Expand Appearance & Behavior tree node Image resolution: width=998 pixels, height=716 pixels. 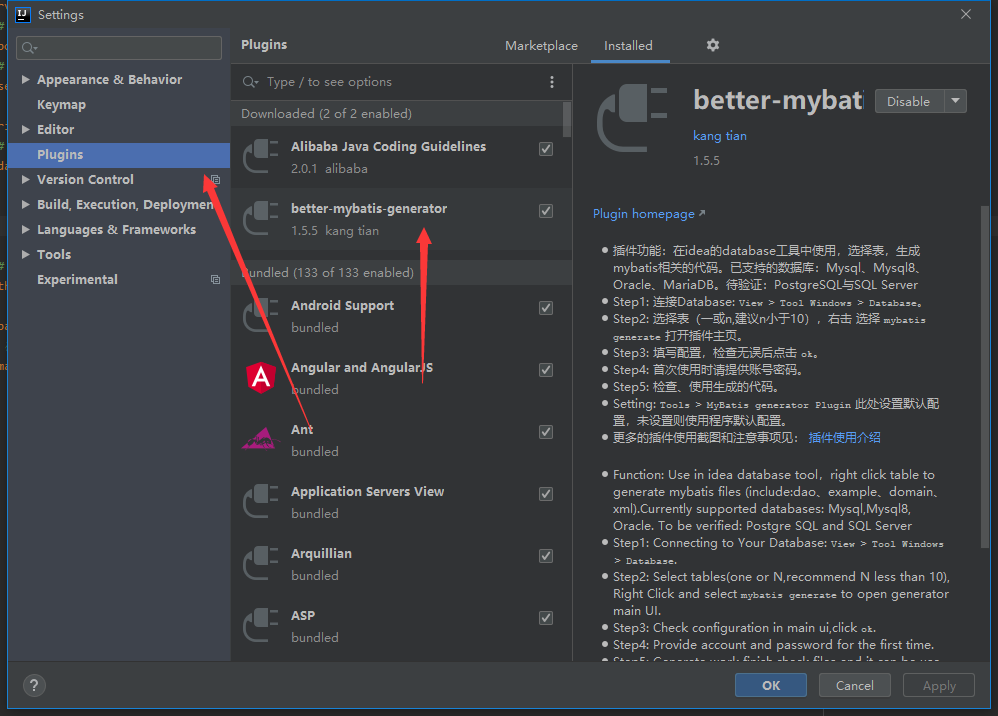(x=25, y=80)
